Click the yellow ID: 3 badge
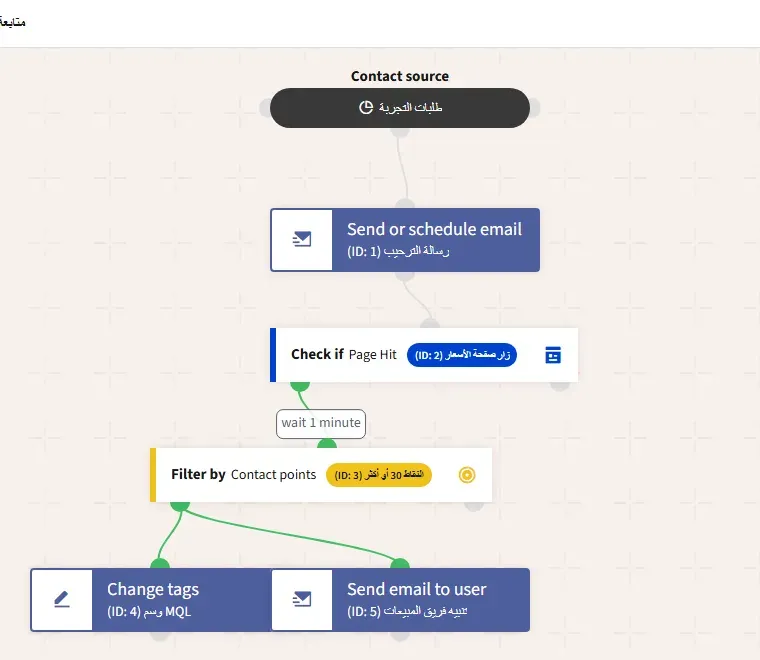The width and height of the screenshot is (760, 660). pyautogui.click(x=379, y=475)
